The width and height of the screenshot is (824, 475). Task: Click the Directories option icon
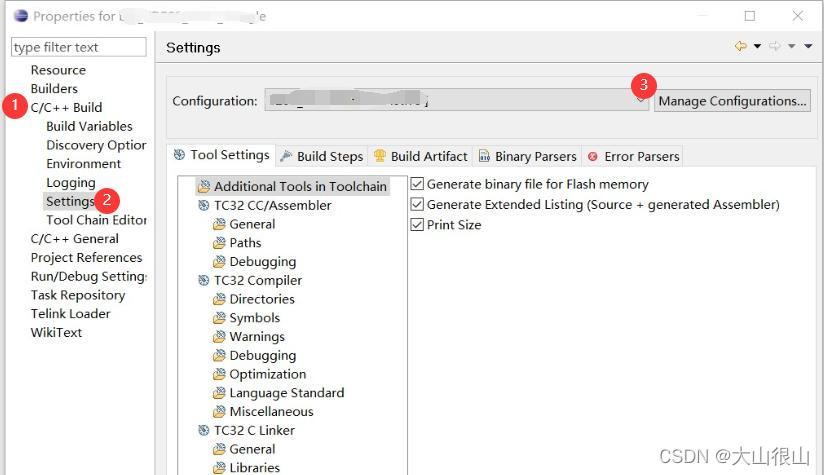pyautogui.click(x=219, y=299)
